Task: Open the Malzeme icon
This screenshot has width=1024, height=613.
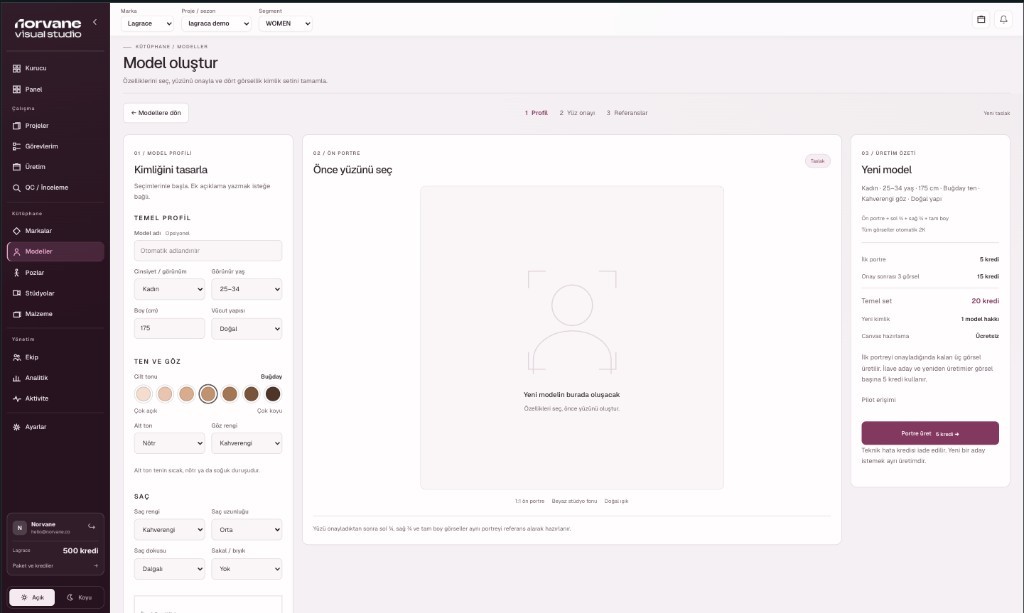Action: point(16,314)
